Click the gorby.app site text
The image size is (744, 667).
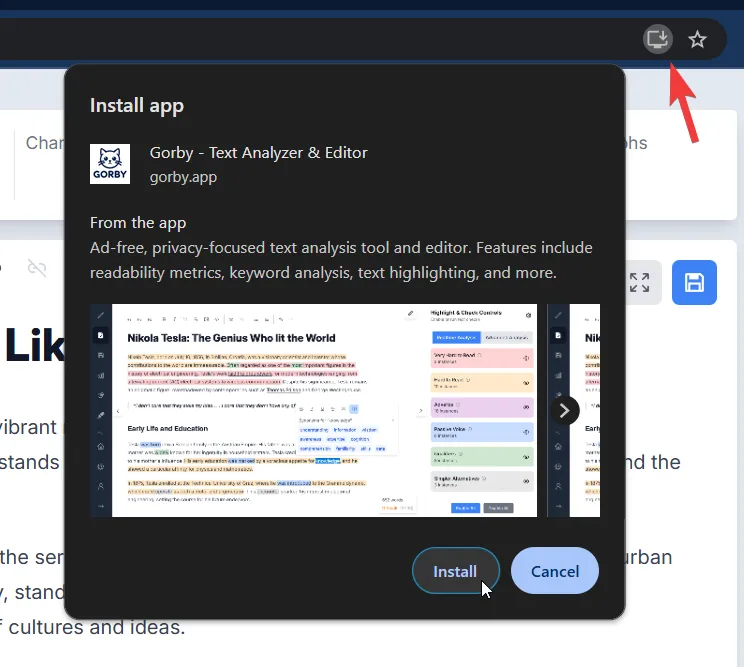pos(184,177)
